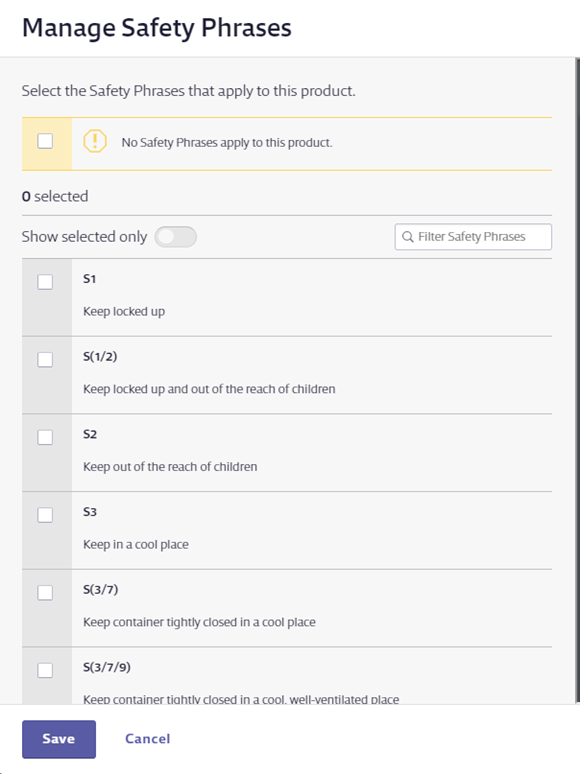Focus the Filter Safety Phrases search field
The image size is (580, 774).
473,237
